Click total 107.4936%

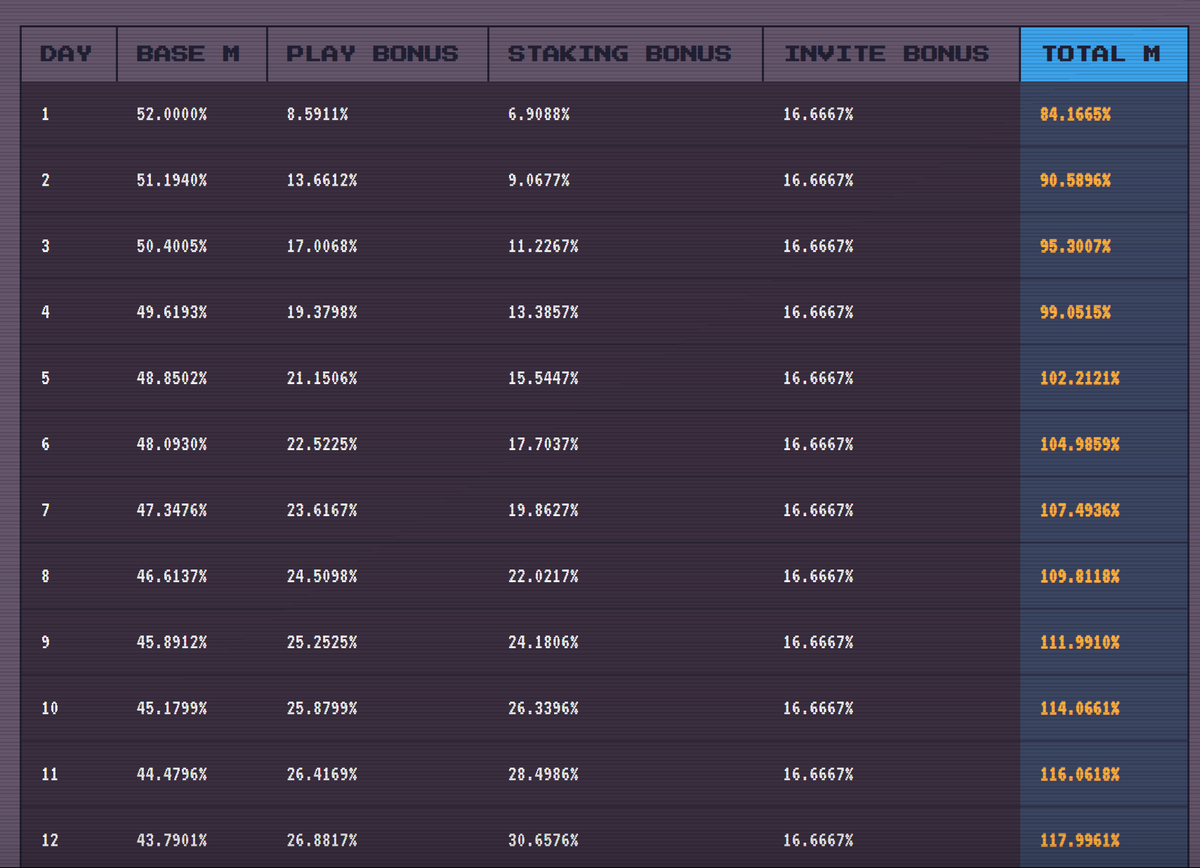pos(1080,511)
